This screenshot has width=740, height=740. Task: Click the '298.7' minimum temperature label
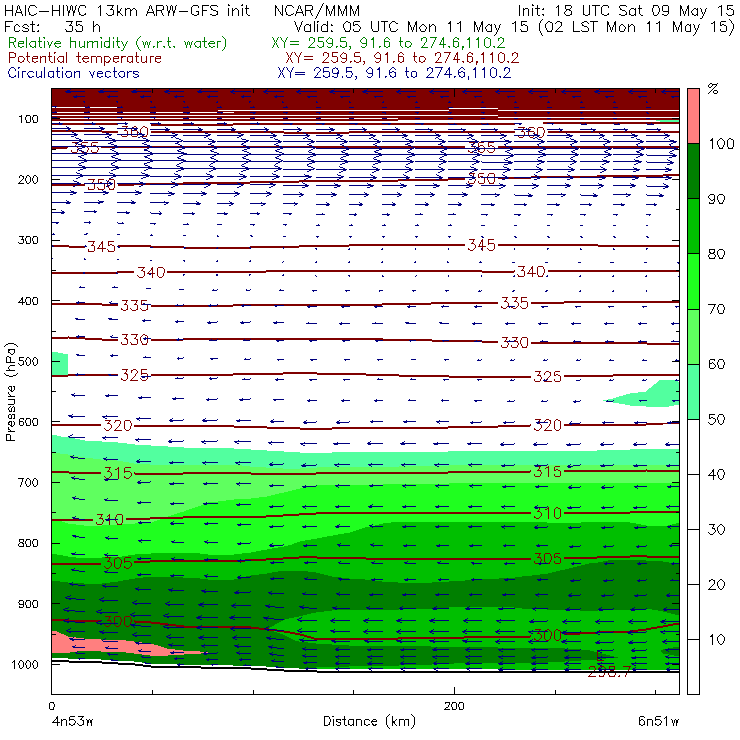609,672
